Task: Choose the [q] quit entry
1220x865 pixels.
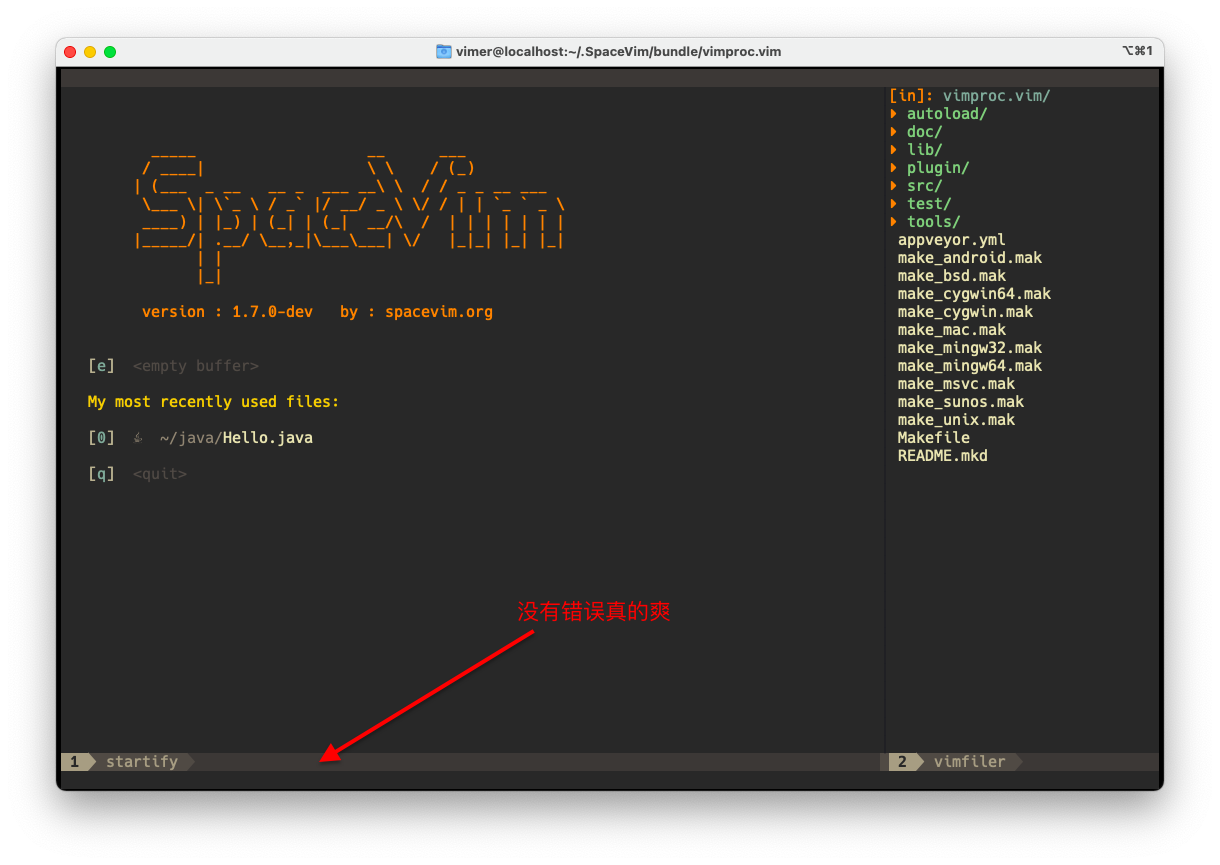Action: coord(137,474)
